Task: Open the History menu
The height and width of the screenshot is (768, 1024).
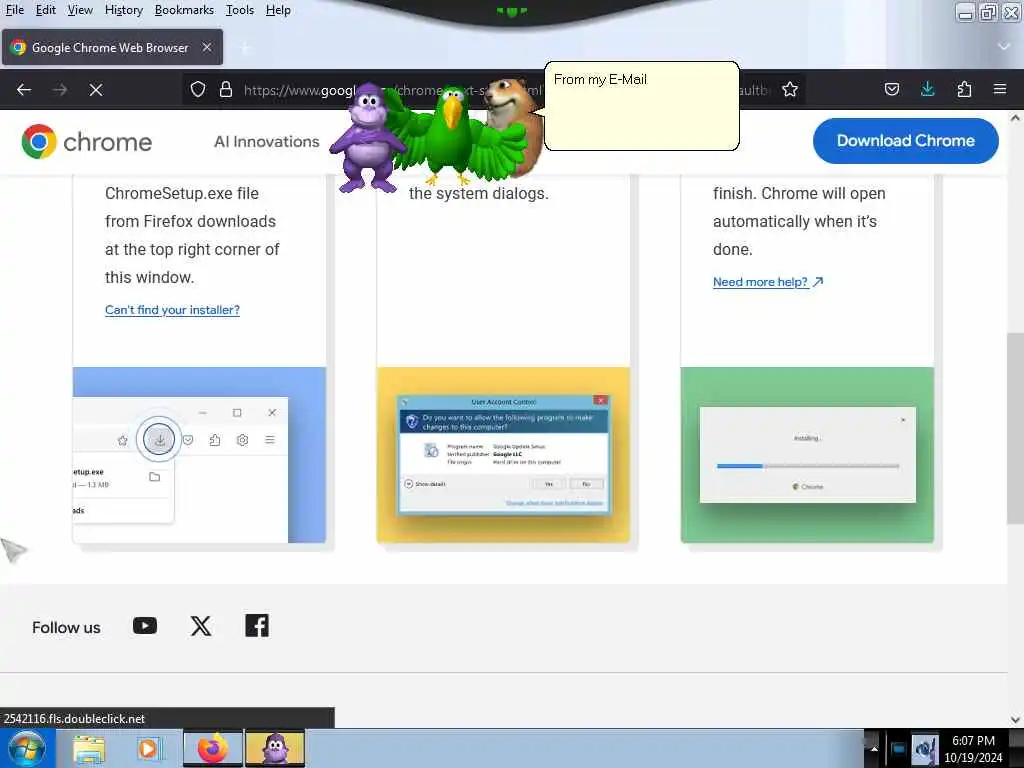Action: coord(123,10)
